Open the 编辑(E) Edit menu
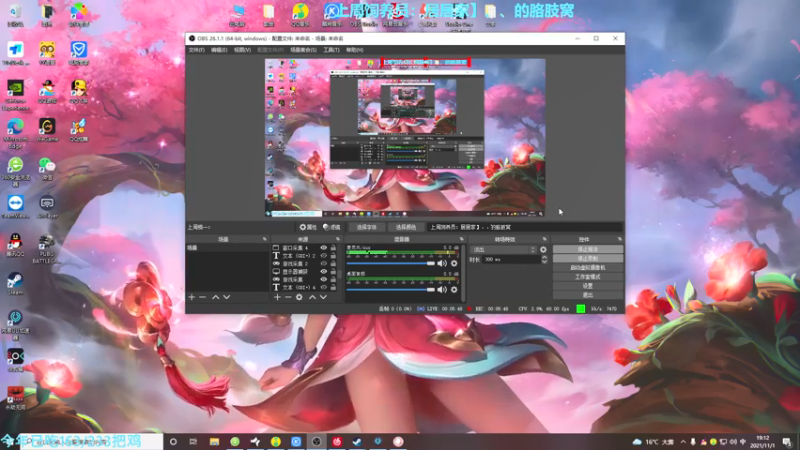 coord(219,50)
